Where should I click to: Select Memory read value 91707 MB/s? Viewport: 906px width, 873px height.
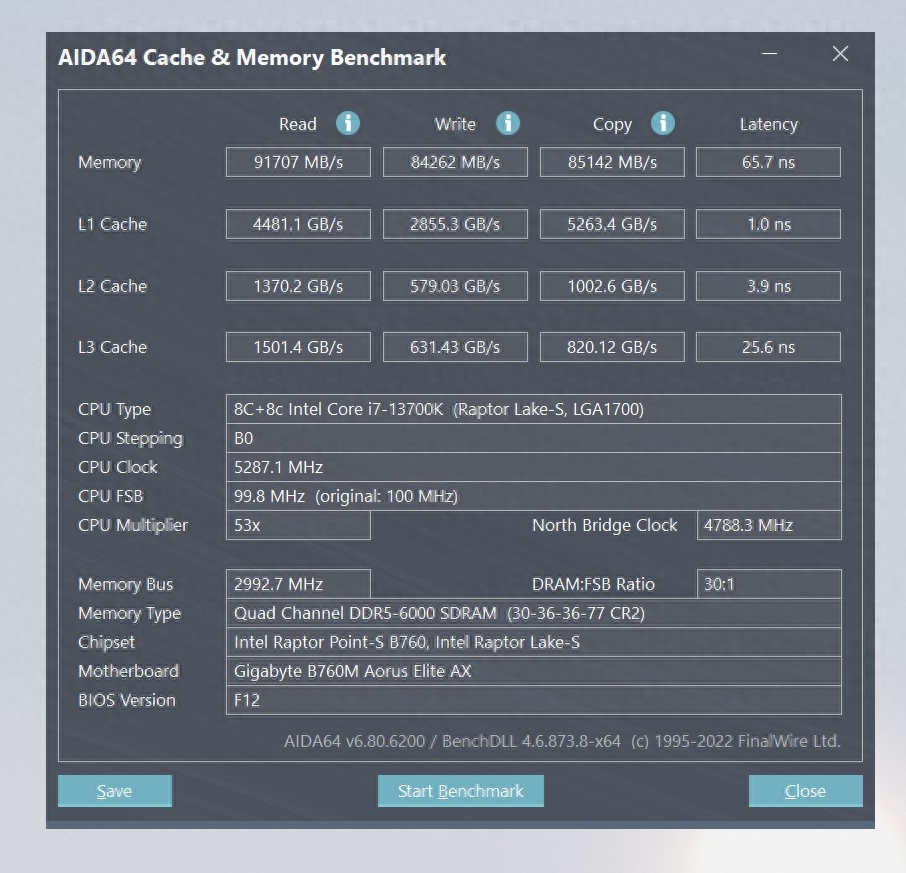pos(298,162)
